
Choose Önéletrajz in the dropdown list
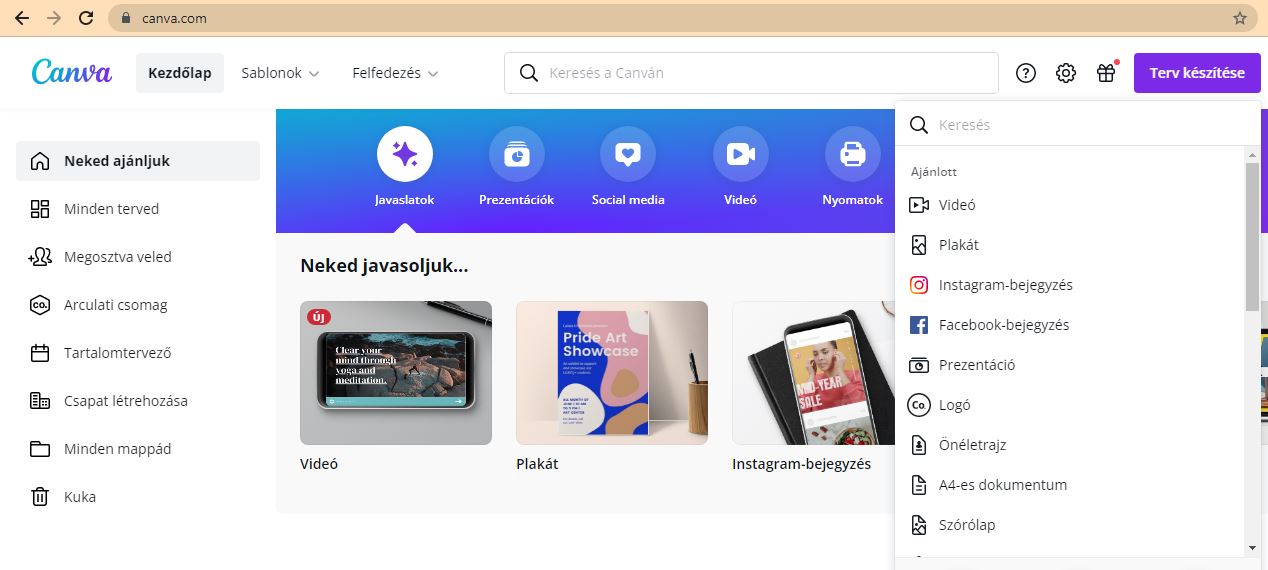pyautogui.click(x=1070, y=445)
